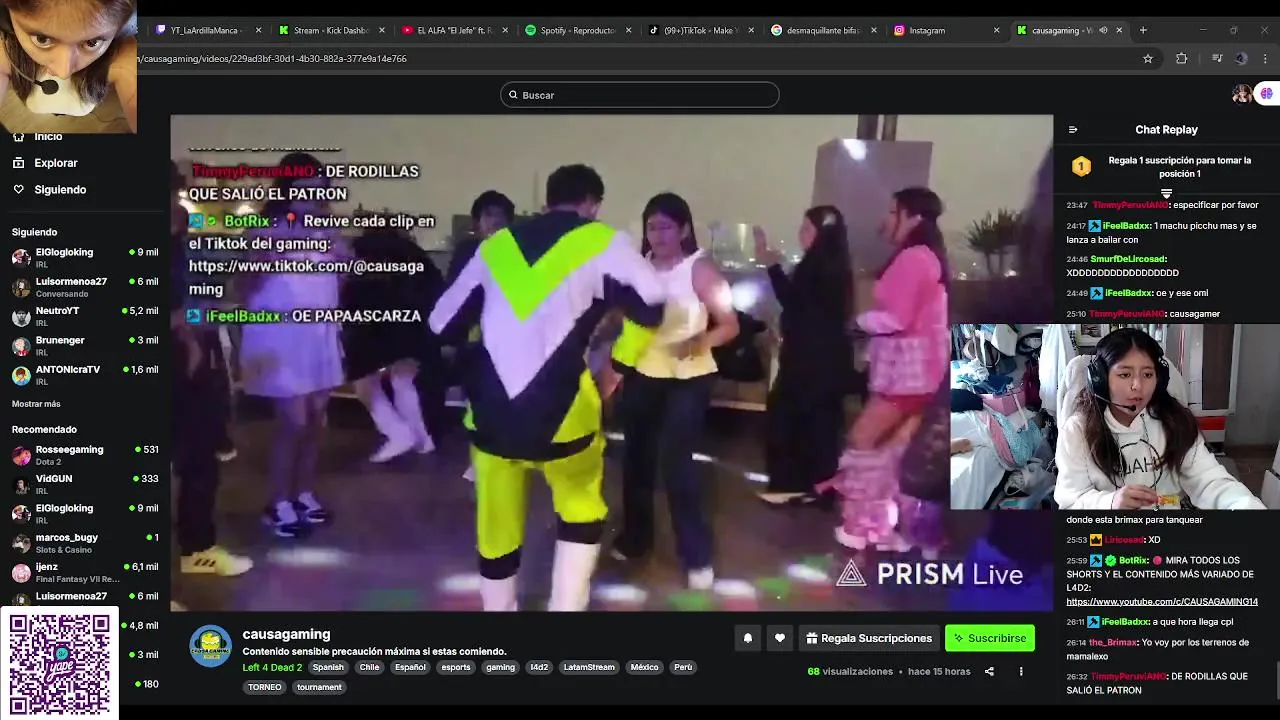Click the Suscribirse button
Viewport: 1280px width, 720px height.
pos(990,638)
